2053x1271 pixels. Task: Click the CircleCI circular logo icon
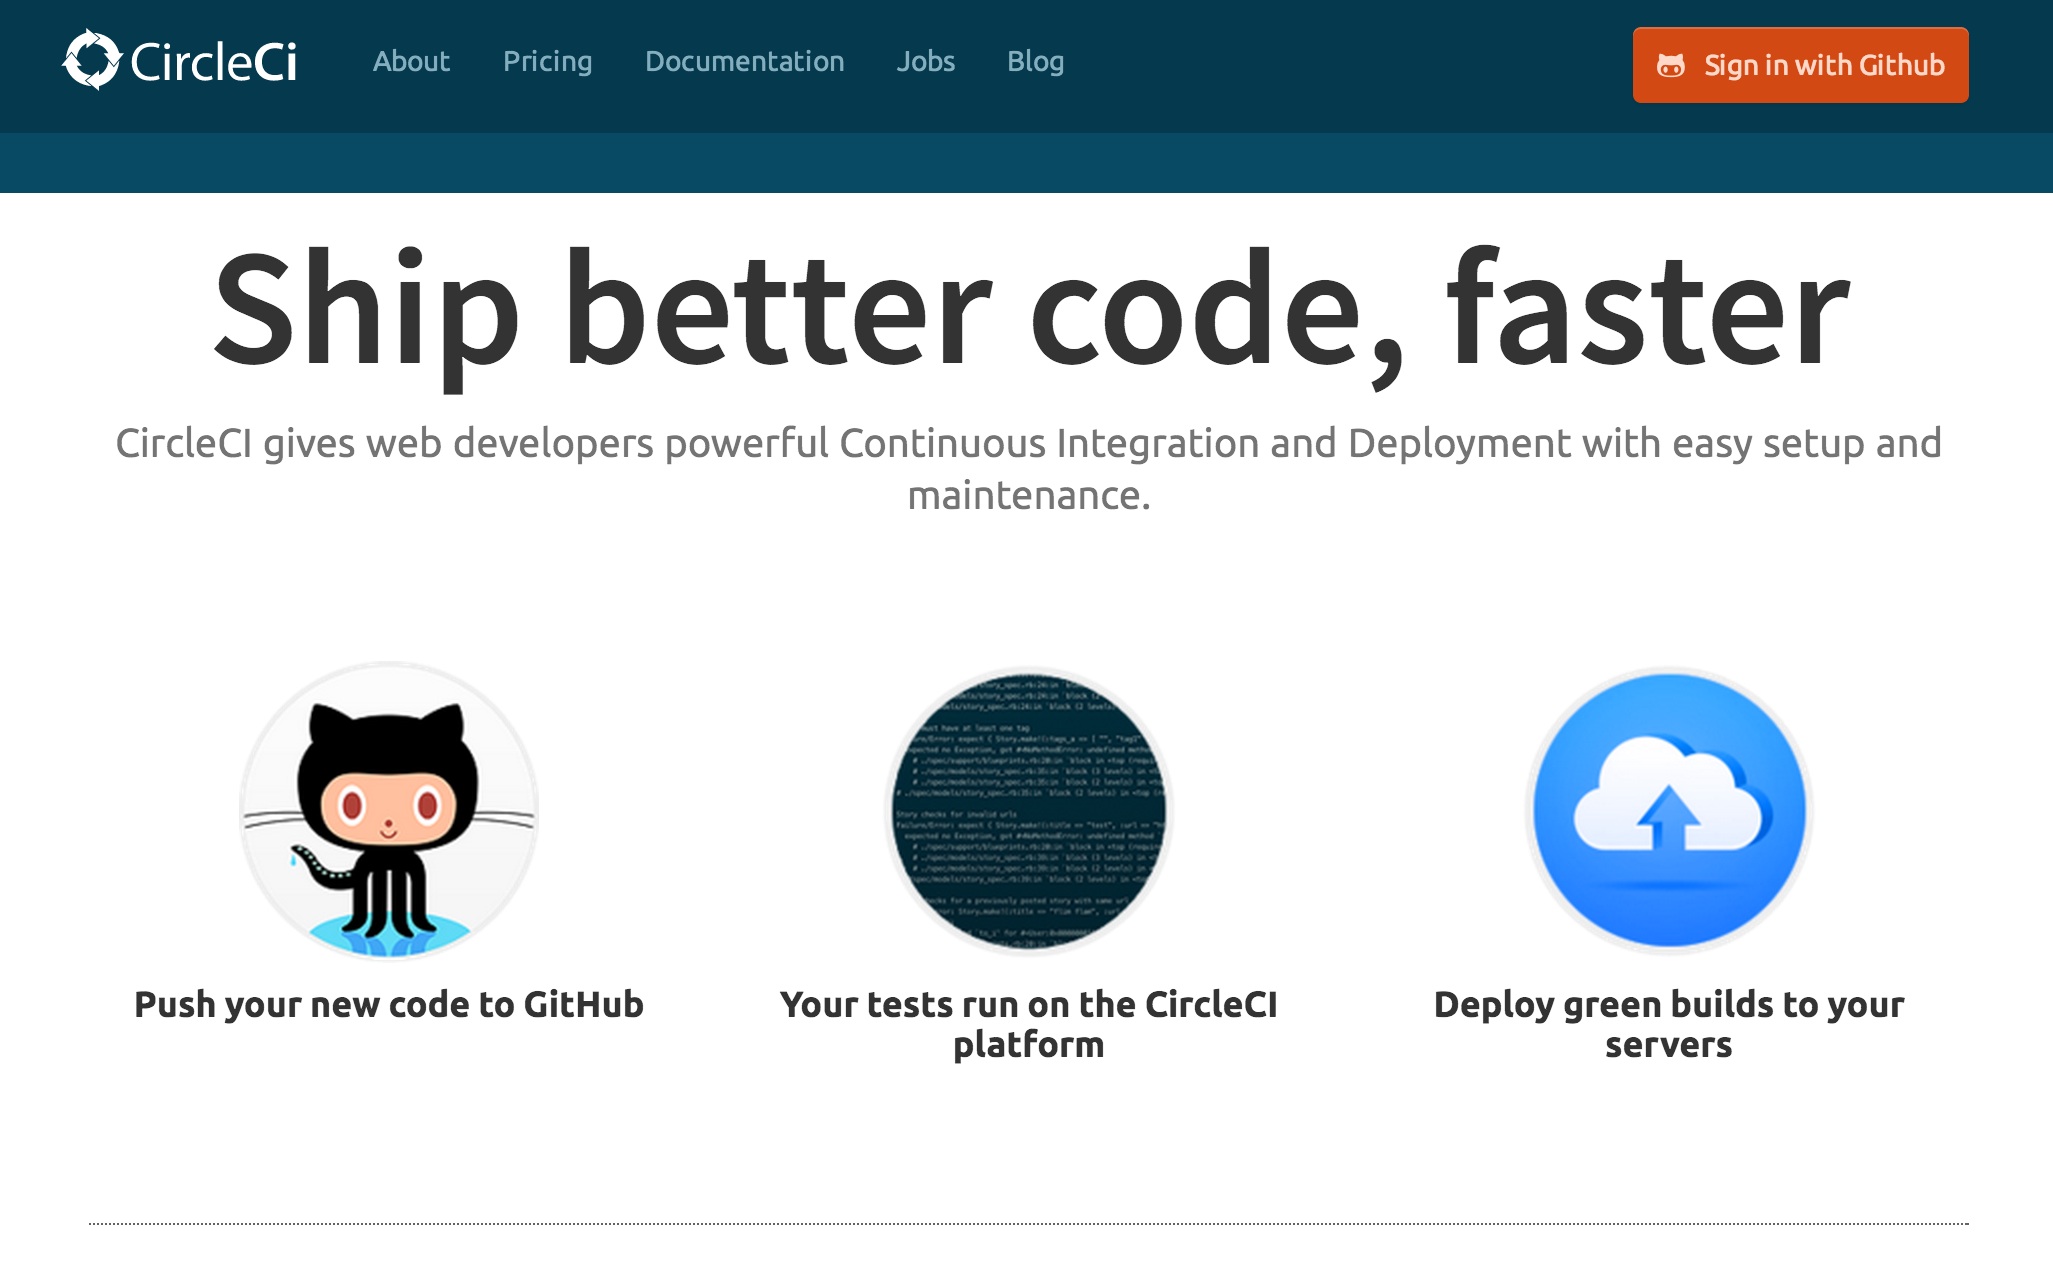[x=92, y=60]
